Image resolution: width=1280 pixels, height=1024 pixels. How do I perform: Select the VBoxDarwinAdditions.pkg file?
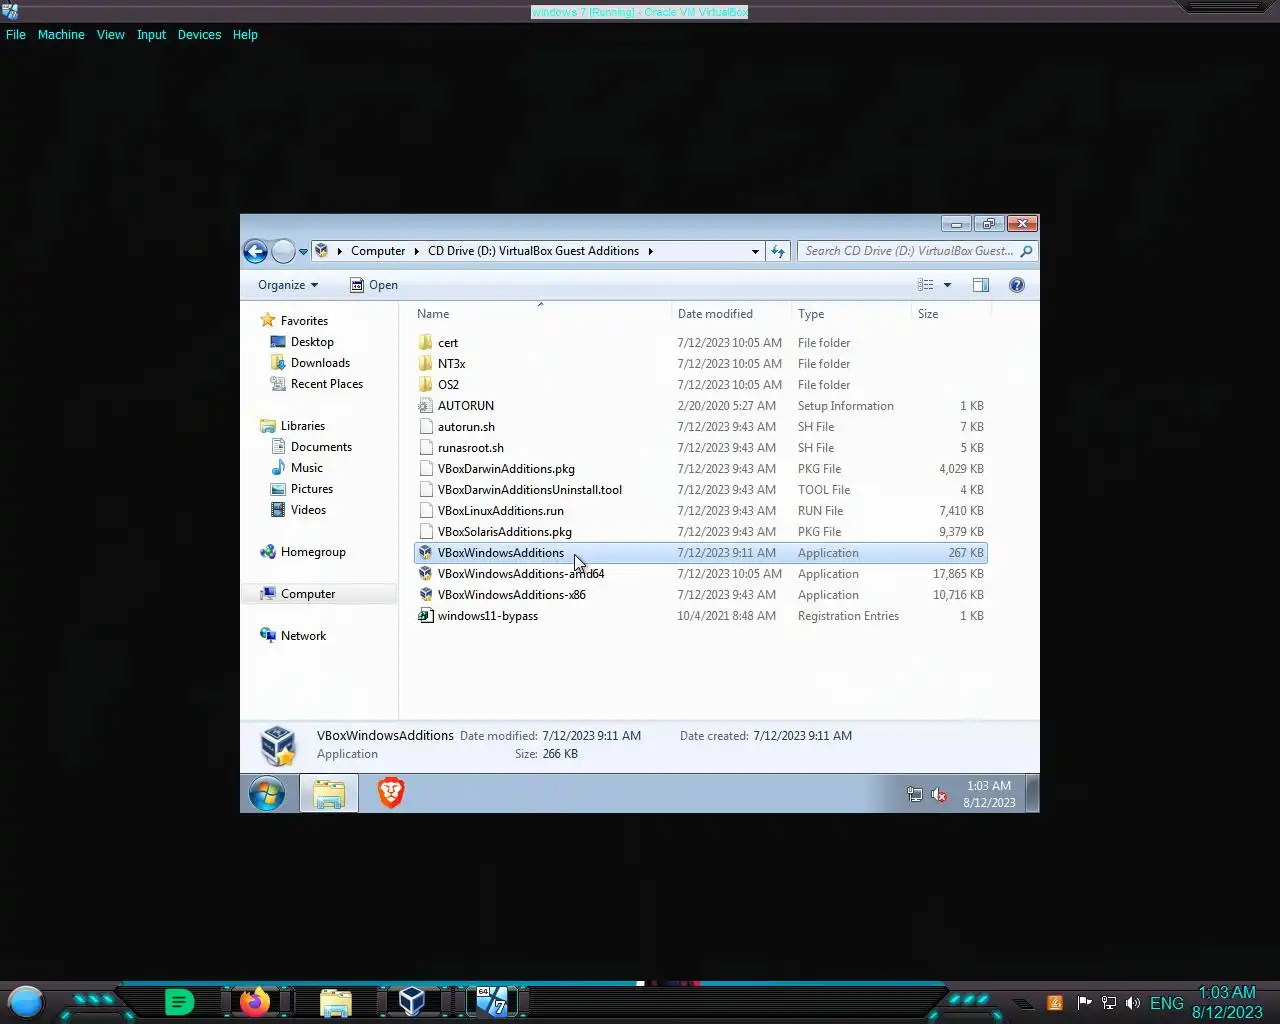[506, 469]
